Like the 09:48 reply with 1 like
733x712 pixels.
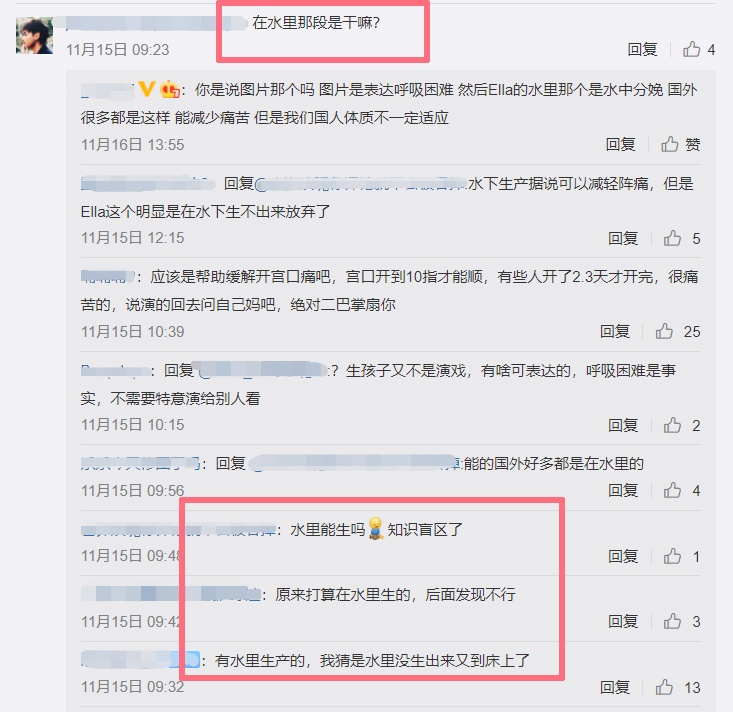pos(672,556)
